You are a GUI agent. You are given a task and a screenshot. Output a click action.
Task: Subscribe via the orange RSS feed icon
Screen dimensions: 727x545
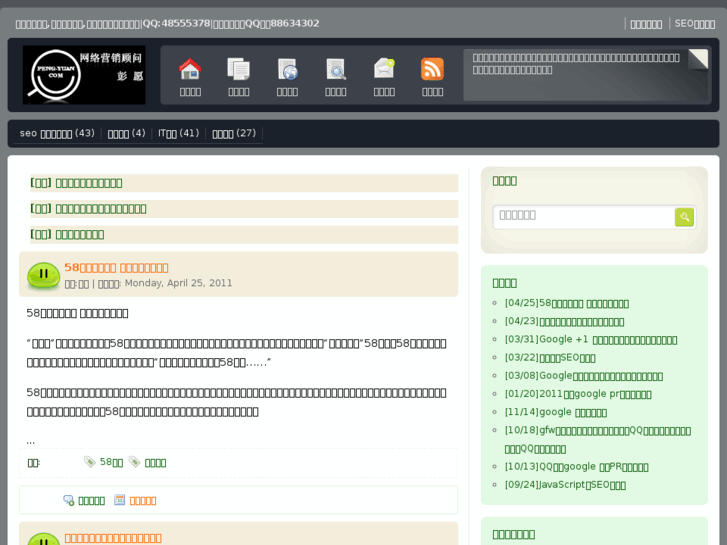tap(432, 69)
